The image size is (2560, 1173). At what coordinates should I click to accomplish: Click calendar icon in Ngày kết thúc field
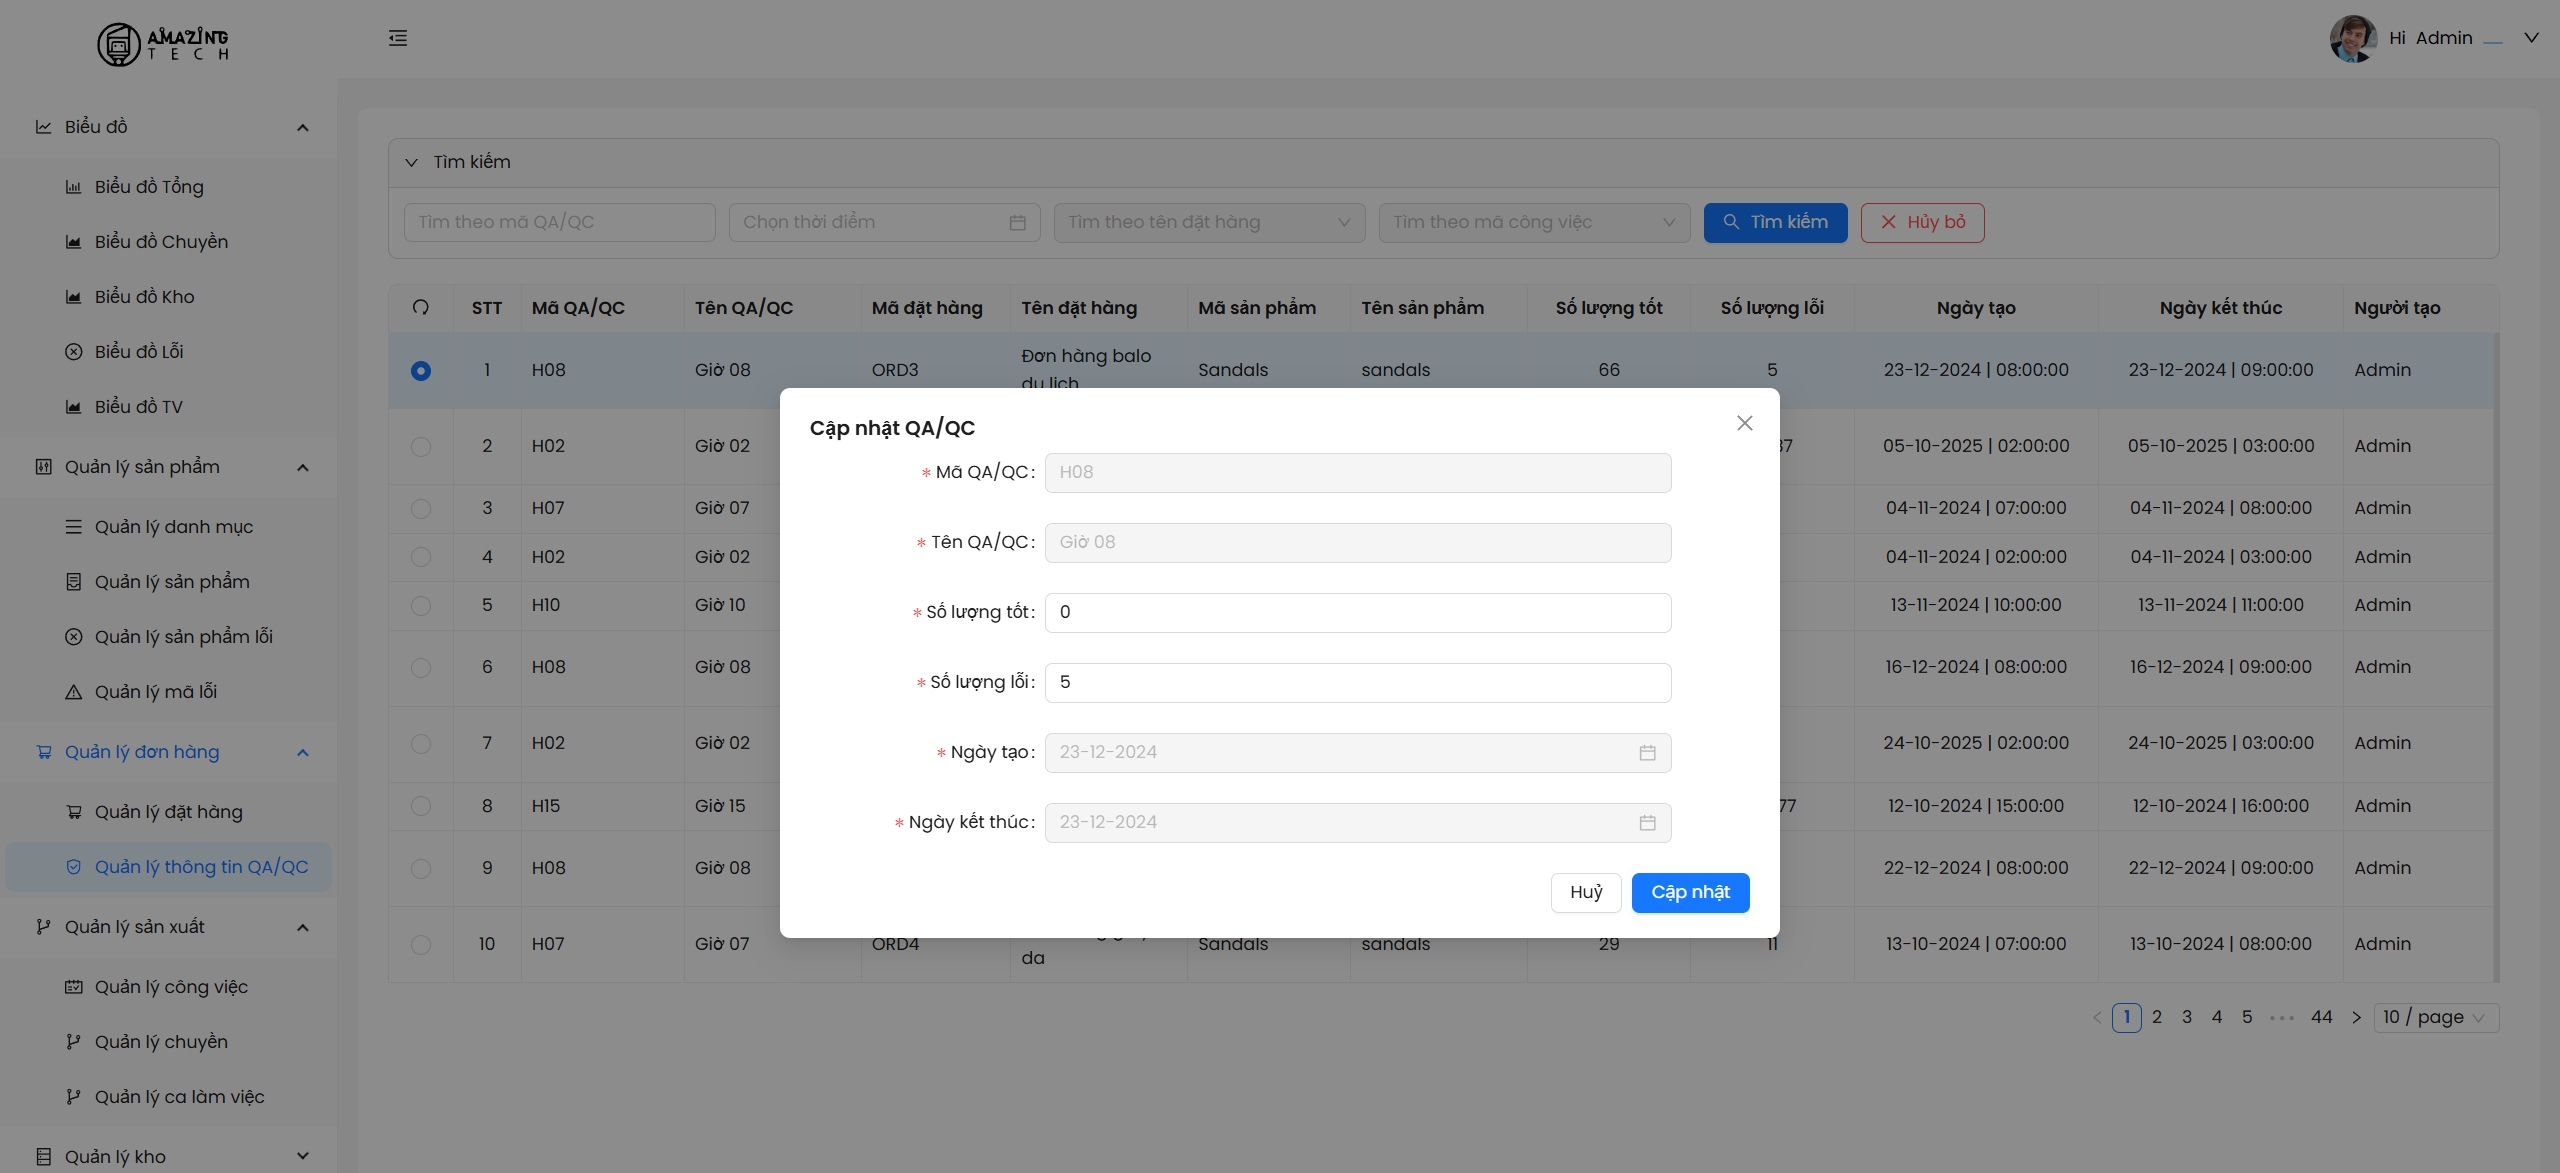1647,823
